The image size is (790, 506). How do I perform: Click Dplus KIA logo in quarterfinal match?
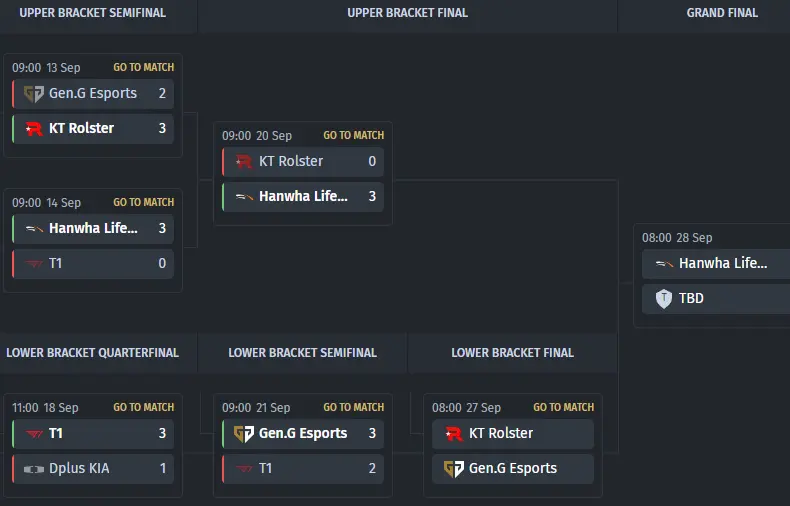click(34, 469)
